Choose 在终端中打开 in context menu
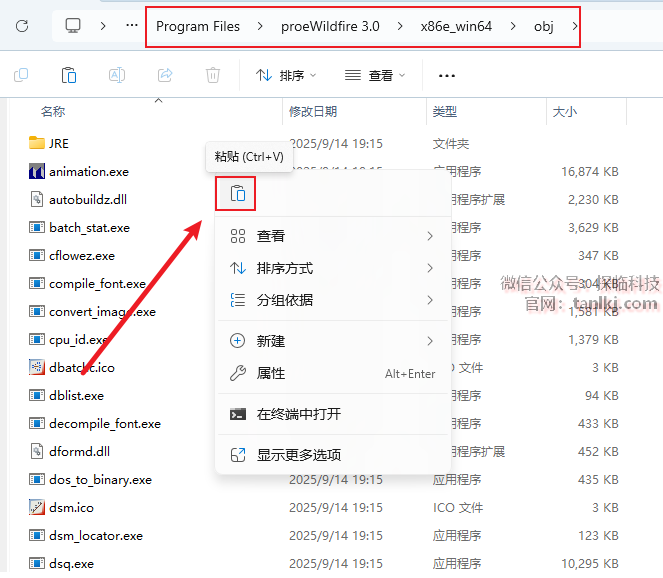 click(x=332, y=414)
